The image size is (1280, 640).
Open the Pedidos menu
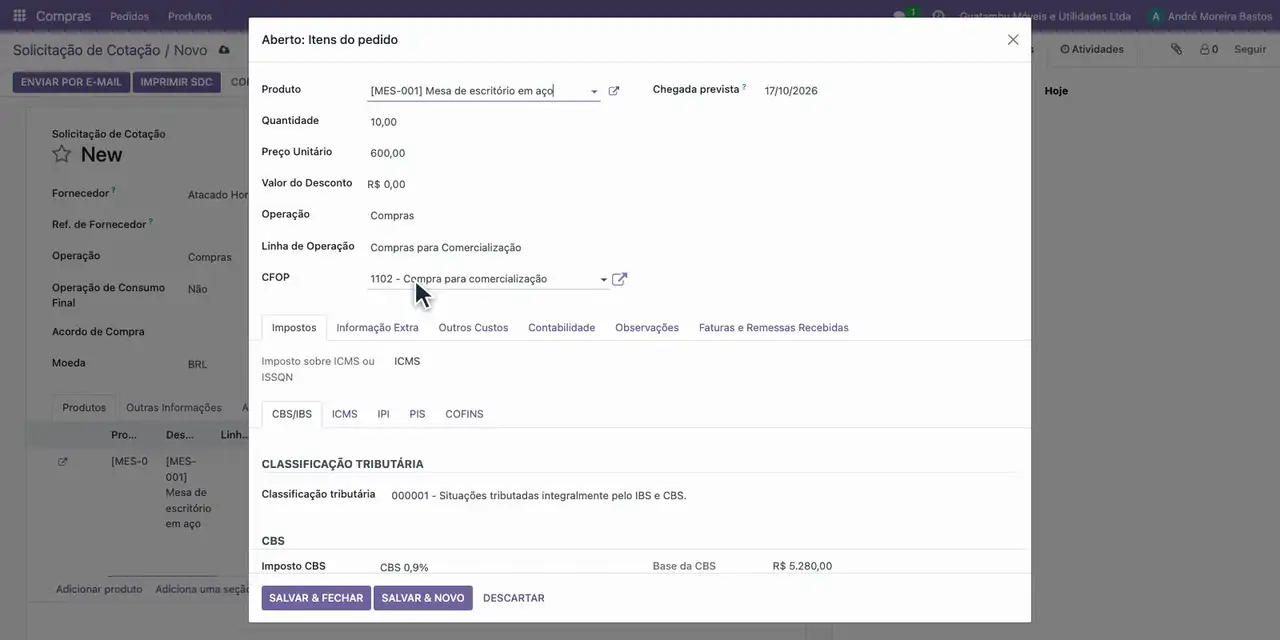130,16
